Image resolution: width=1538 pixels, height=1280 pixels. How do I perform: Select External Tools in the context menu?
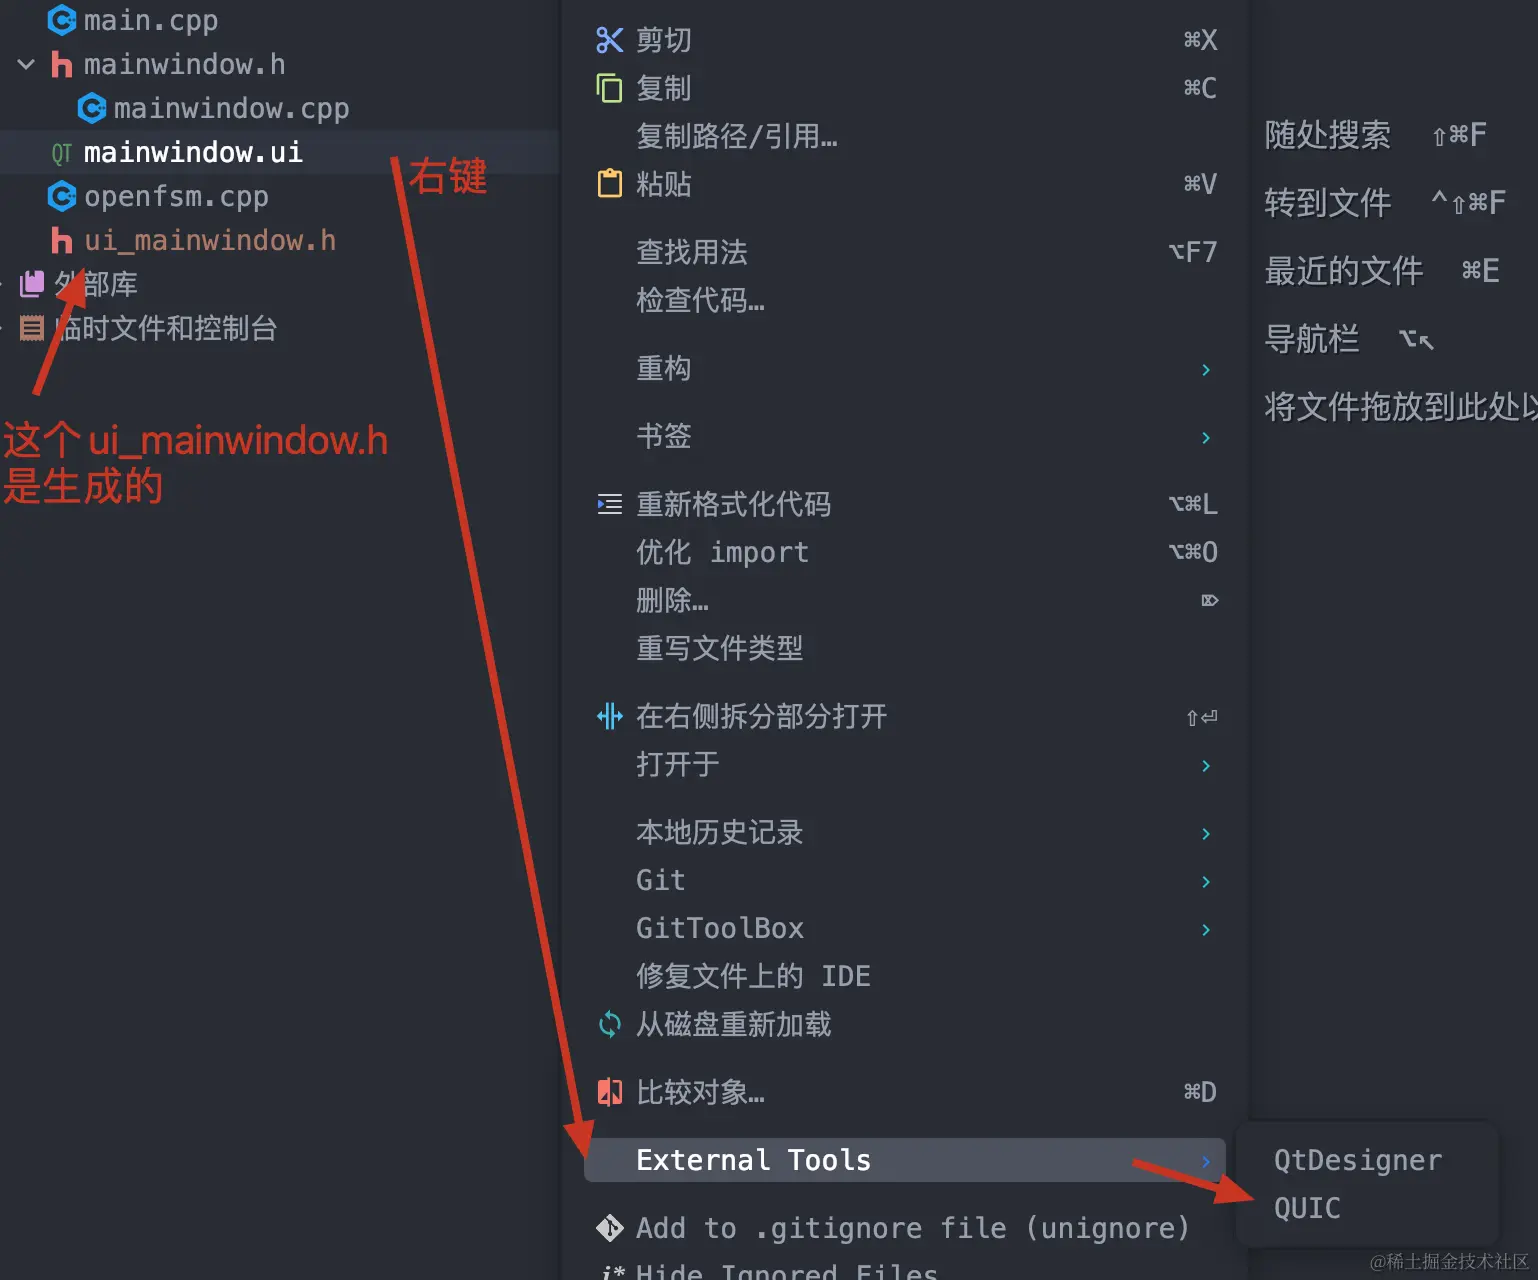(x=754, y=1160)
